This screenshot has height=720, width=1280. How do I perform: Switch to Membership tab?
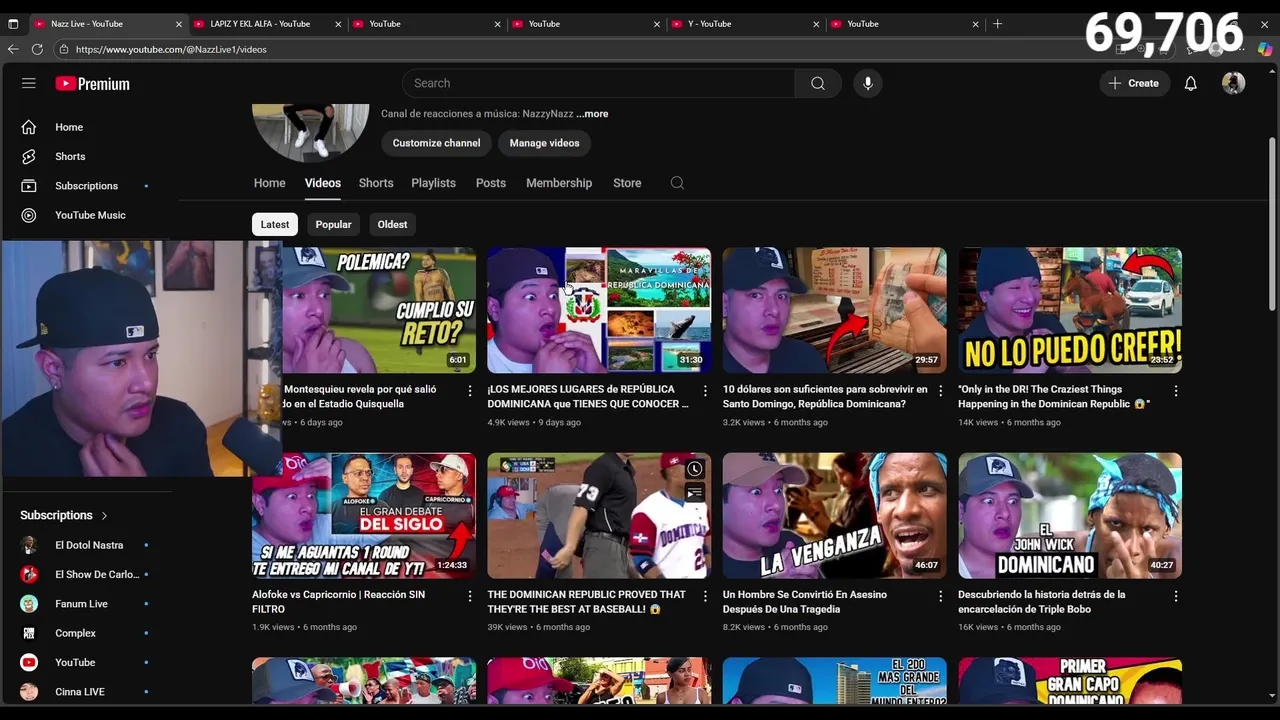click(x=559, y=183)
